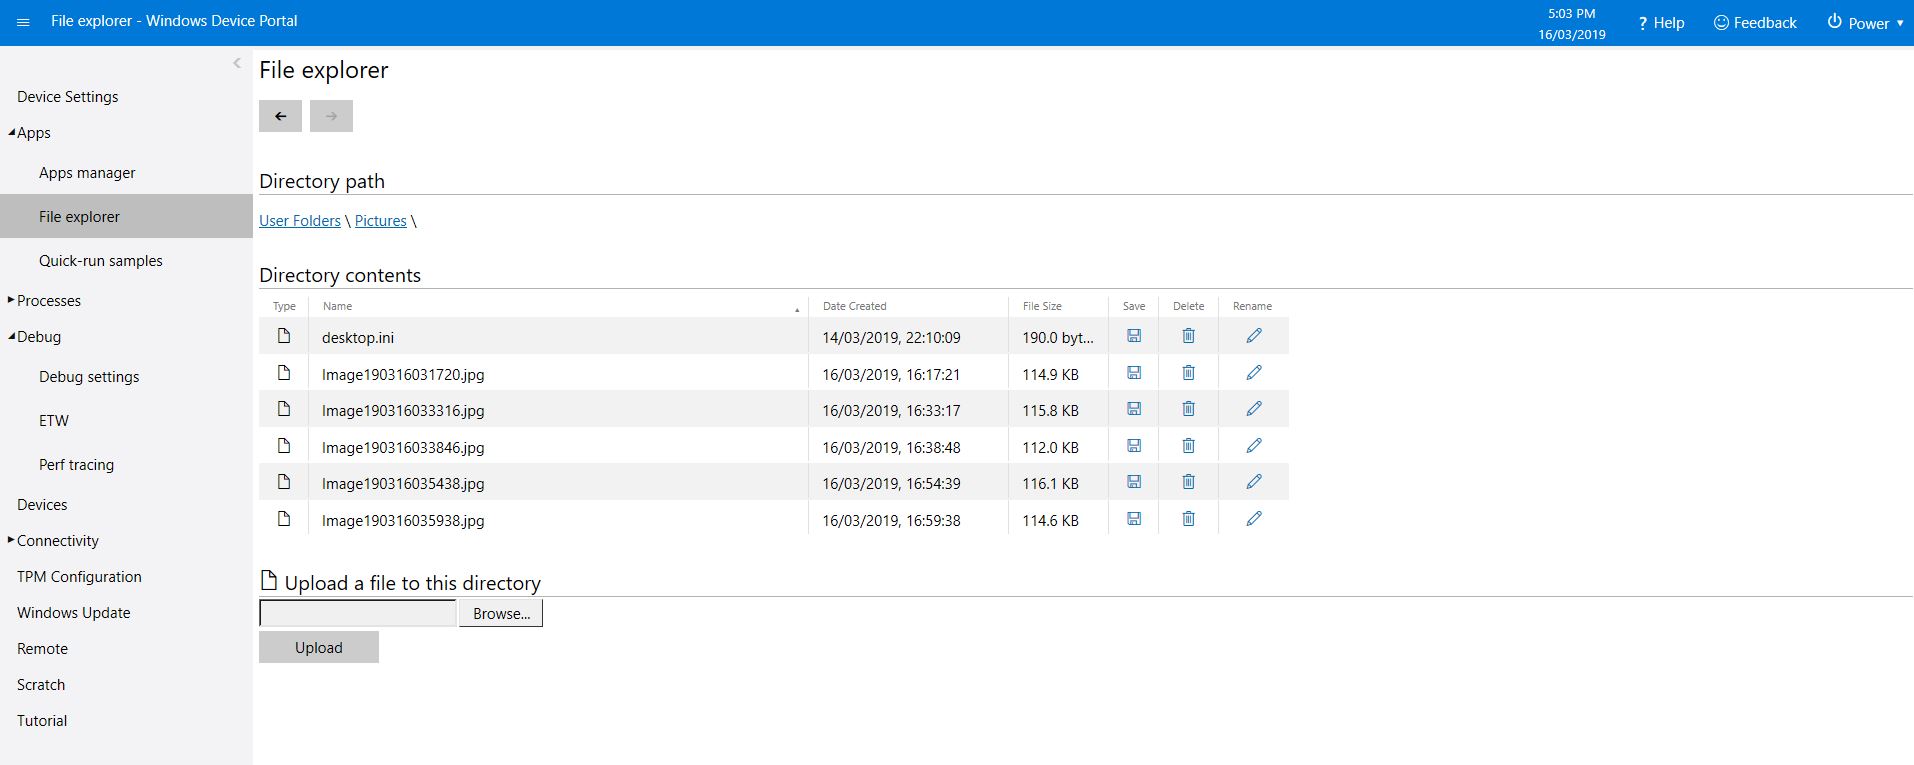The height and width of the screenshot is (765, 1914).
Task: Rename Image190316035938.jpg via the pencil icon
Action: (x=1253, y=519)
